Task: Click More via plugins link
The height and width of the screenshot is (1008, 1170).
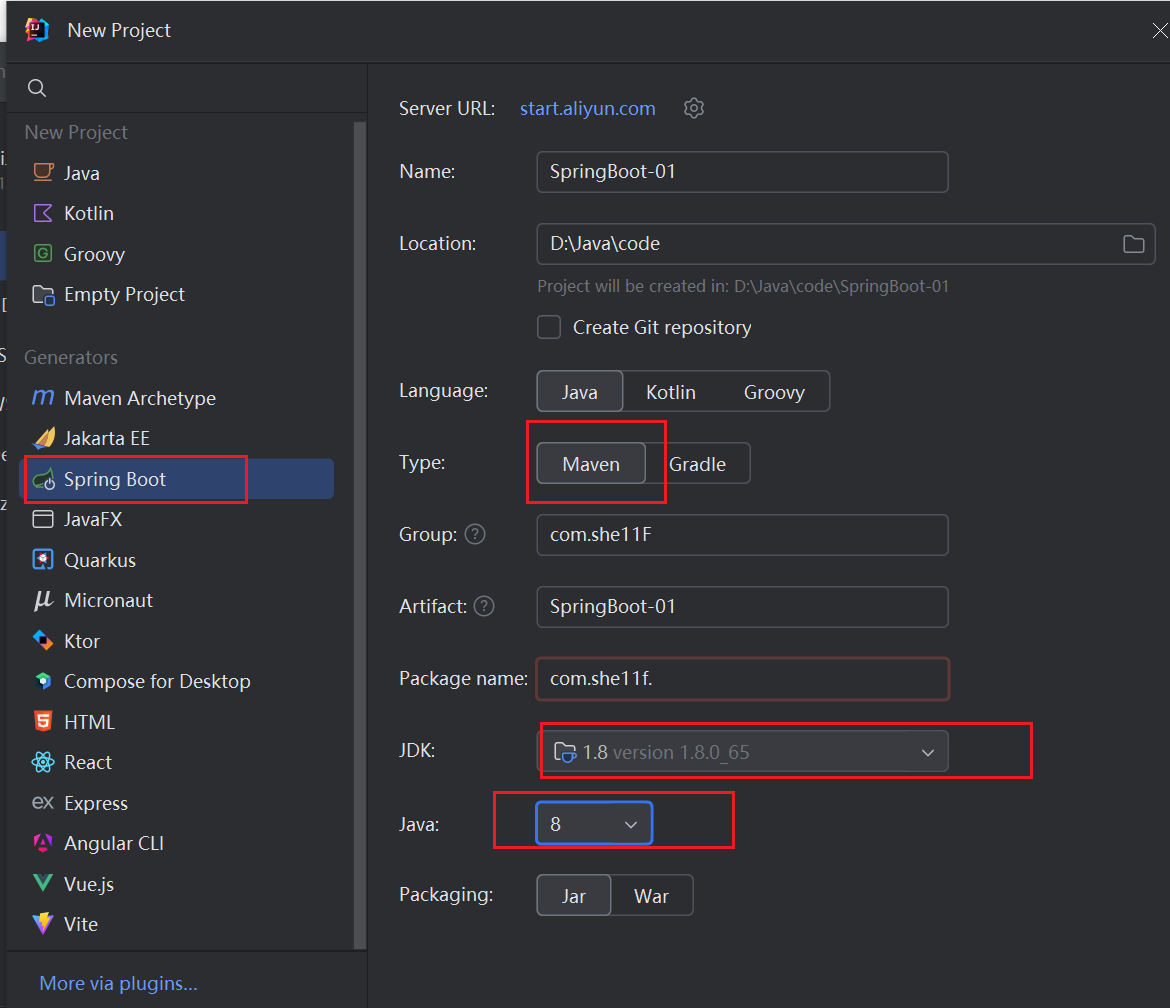Action: tap(118, 983)
